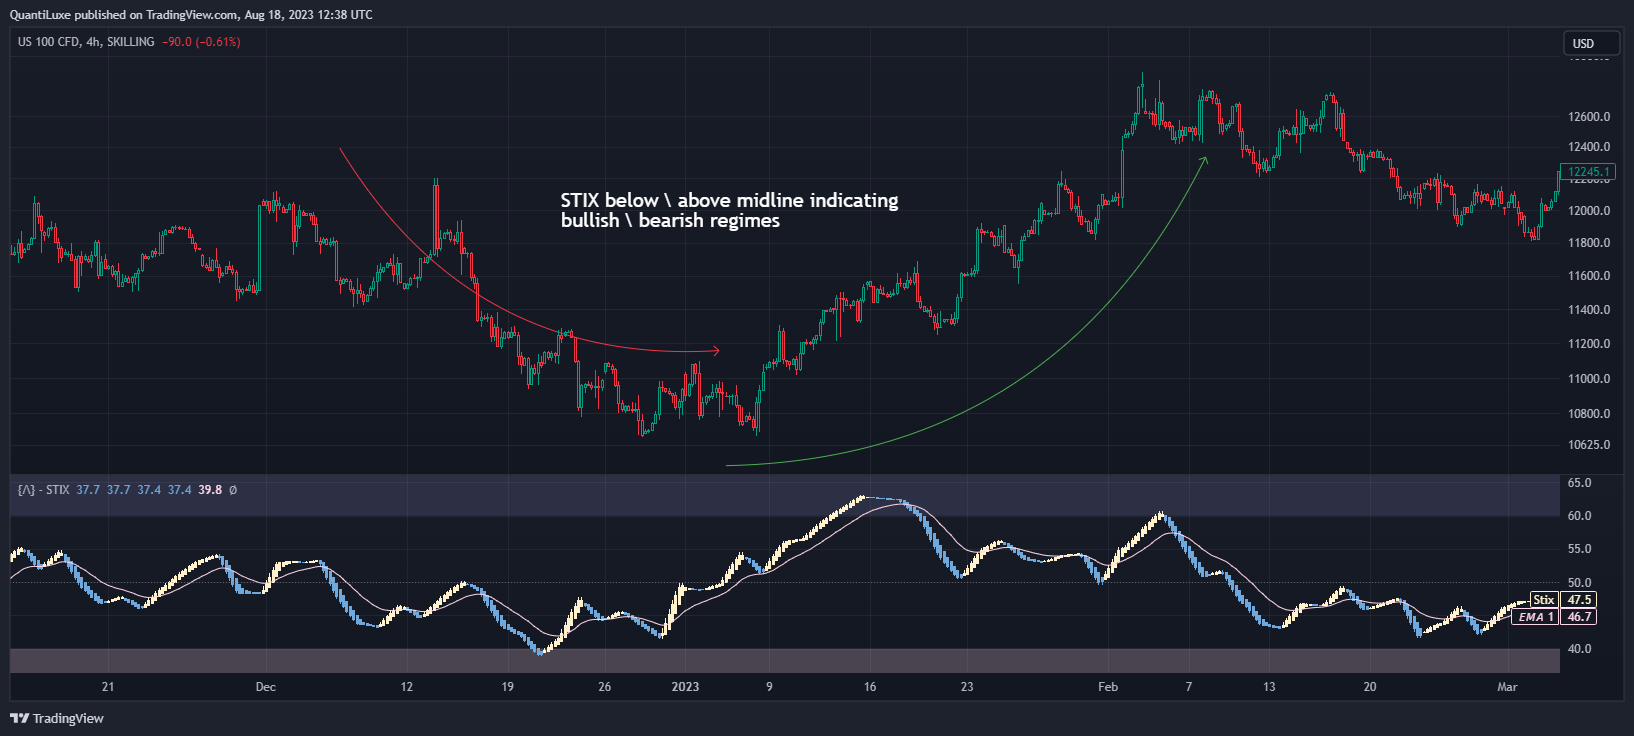
Task: Click the USD currency button
Action: click(x=1591, y=43)
